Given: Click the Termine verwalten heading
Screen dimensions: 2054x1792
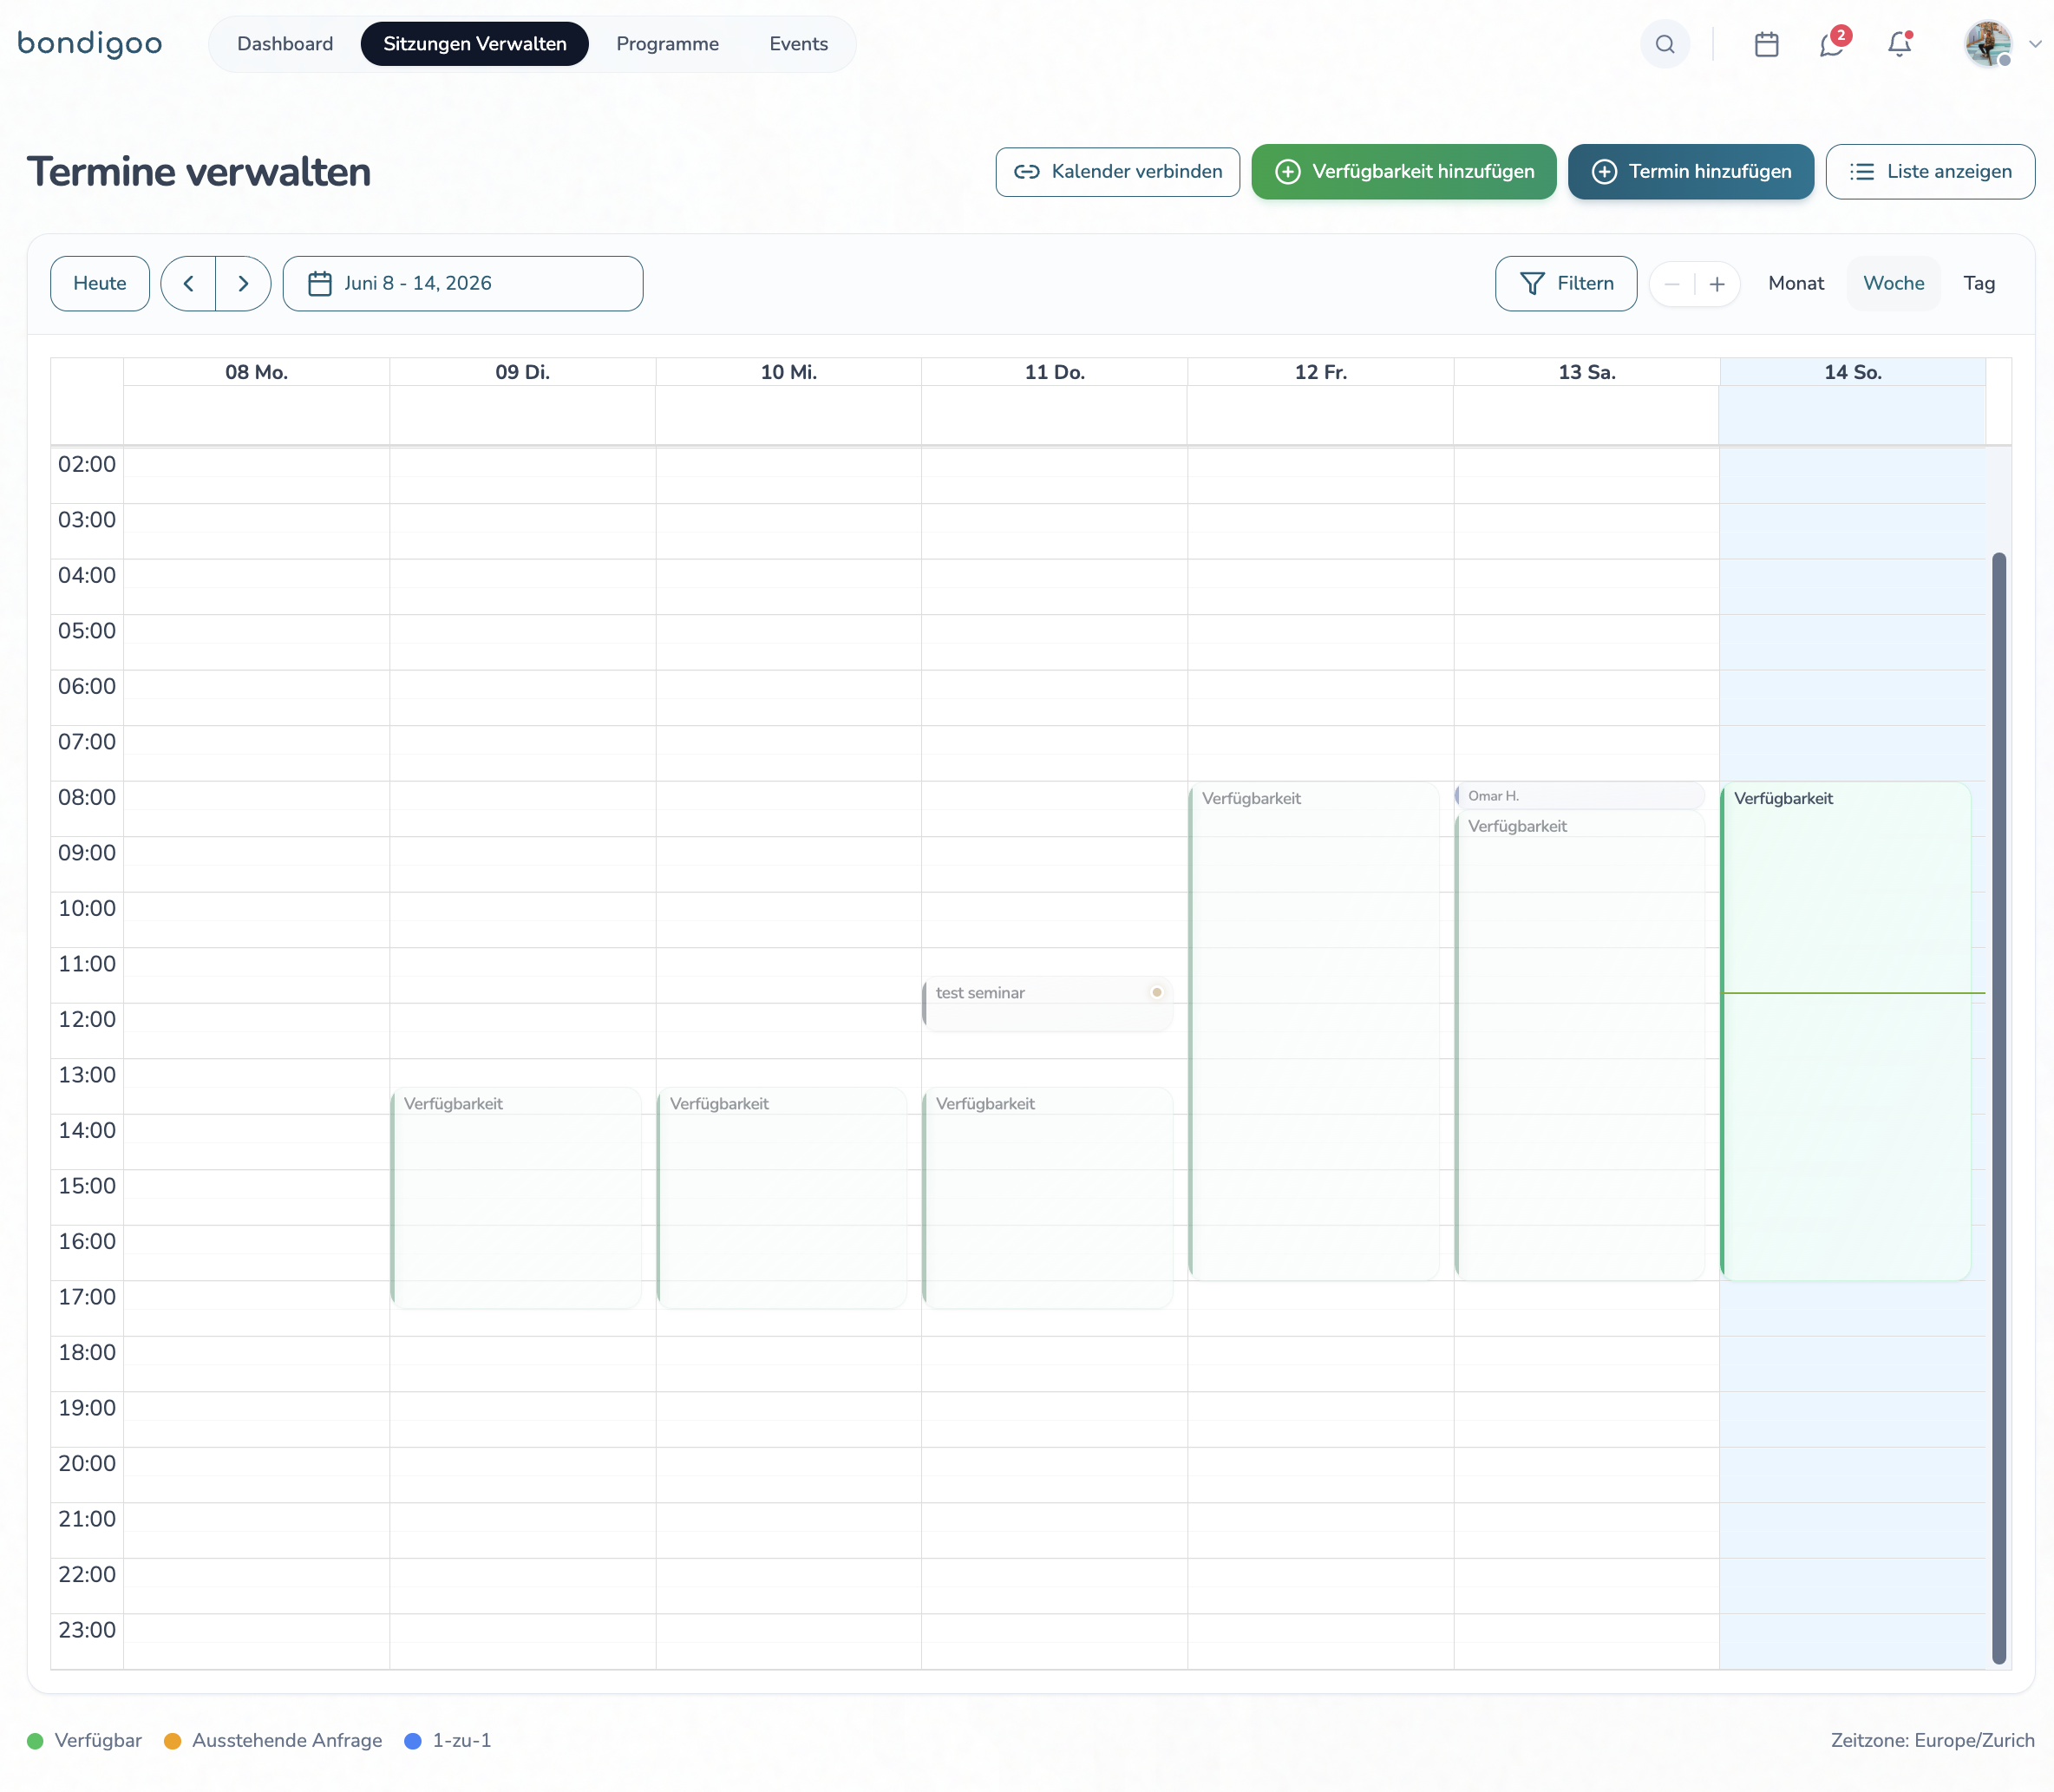Looking at the screenshot, I should click(199, 172).
